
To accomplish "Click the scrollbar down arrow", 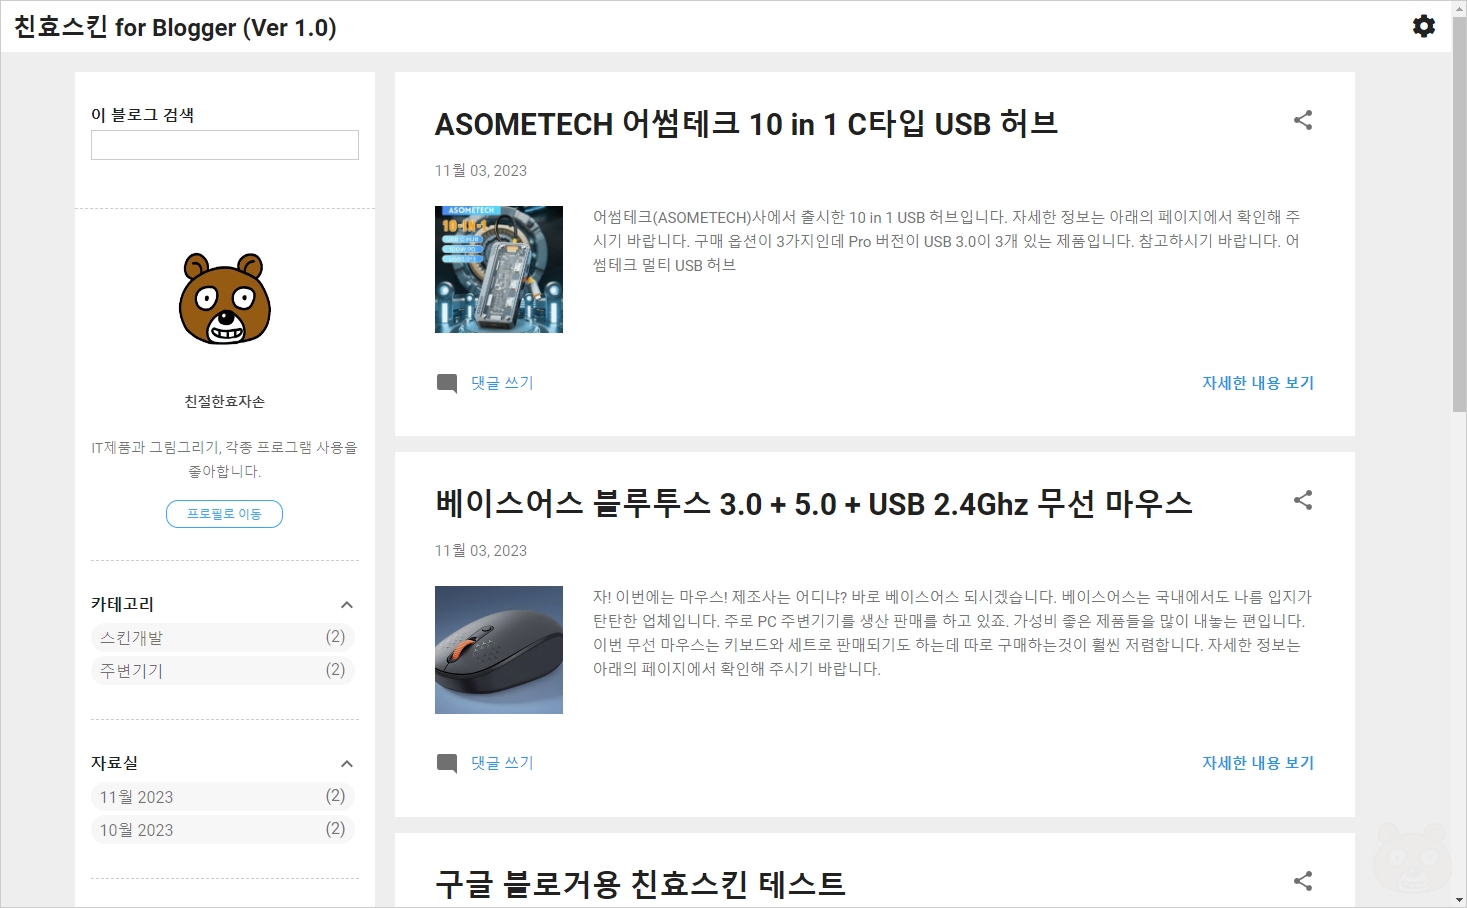I will 1459,899.
